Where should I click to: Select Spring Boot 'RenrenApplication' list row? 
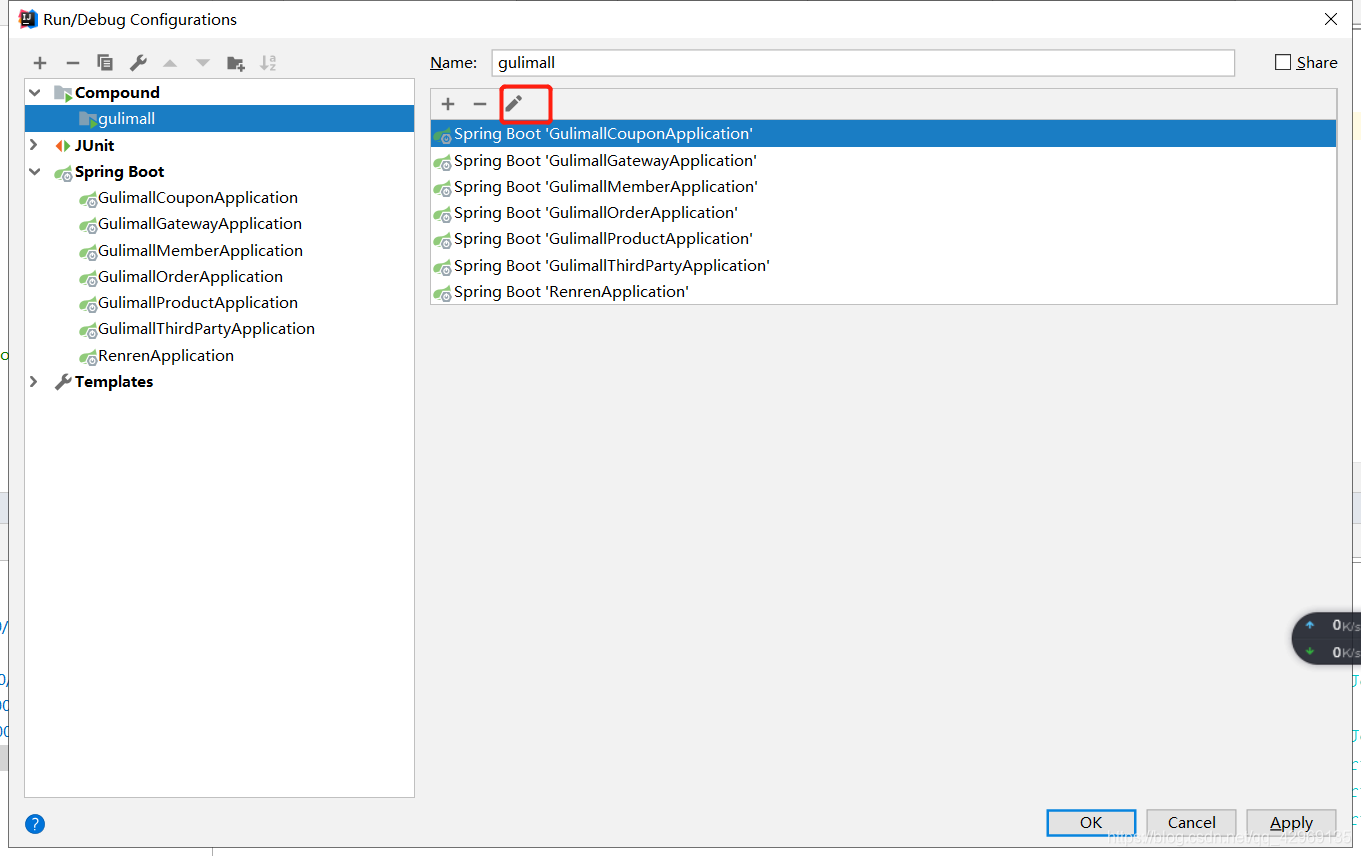click(x=883, y=292)
